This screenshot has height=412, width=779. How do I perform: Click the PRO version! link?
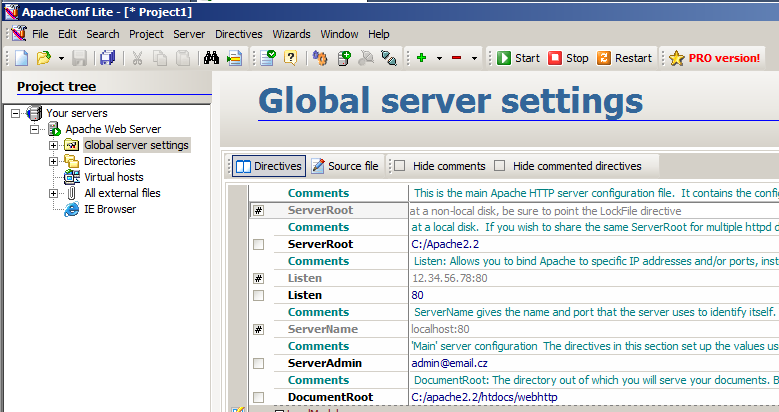pyautogui.click(x=714, y=58)
